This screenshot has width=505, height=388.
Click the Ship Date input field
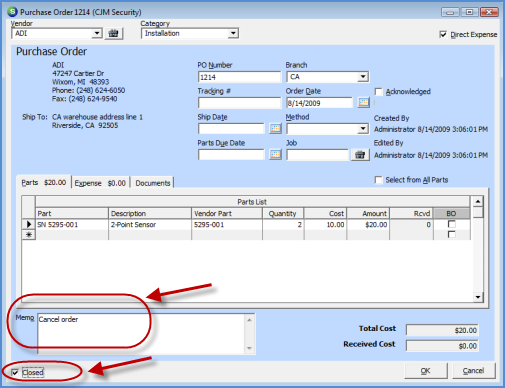pos(231,129)
